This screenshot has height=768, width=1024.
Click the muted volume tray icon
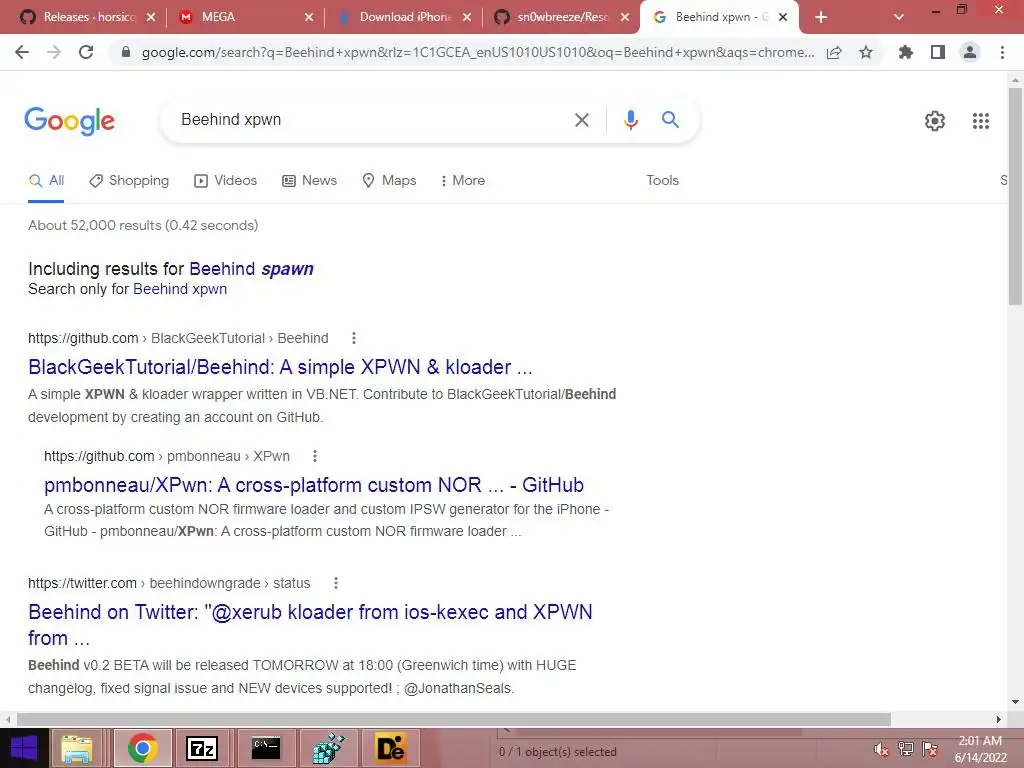click(x=881, y=749)
